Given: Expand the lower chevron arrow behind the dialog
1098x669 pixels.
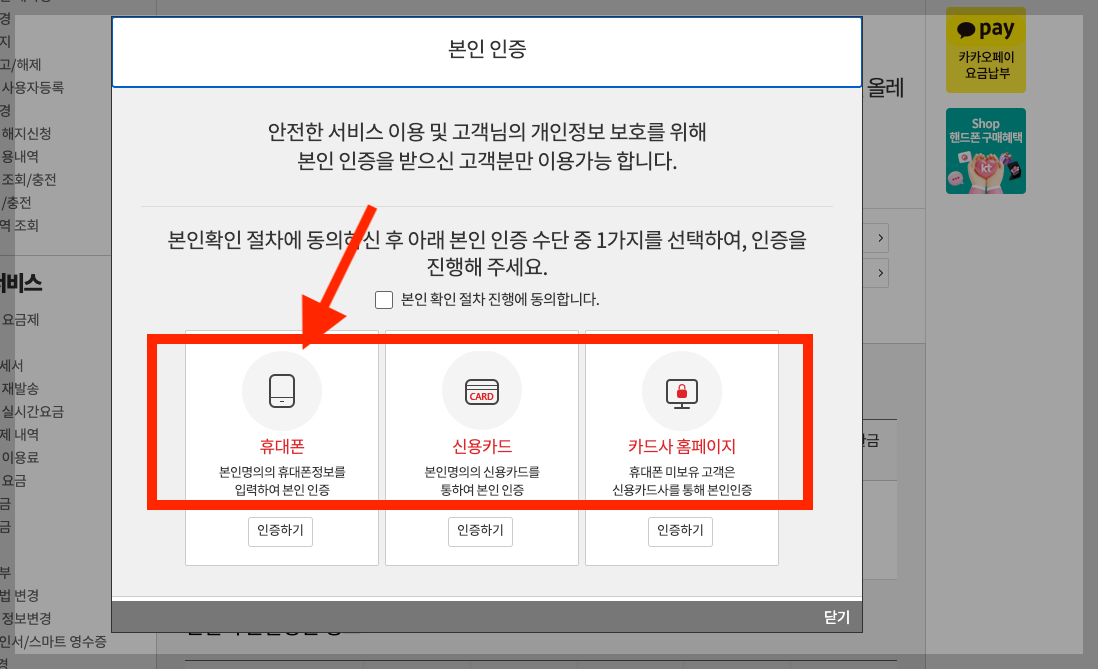Looking at the screenshot, I should coord(880,273).
